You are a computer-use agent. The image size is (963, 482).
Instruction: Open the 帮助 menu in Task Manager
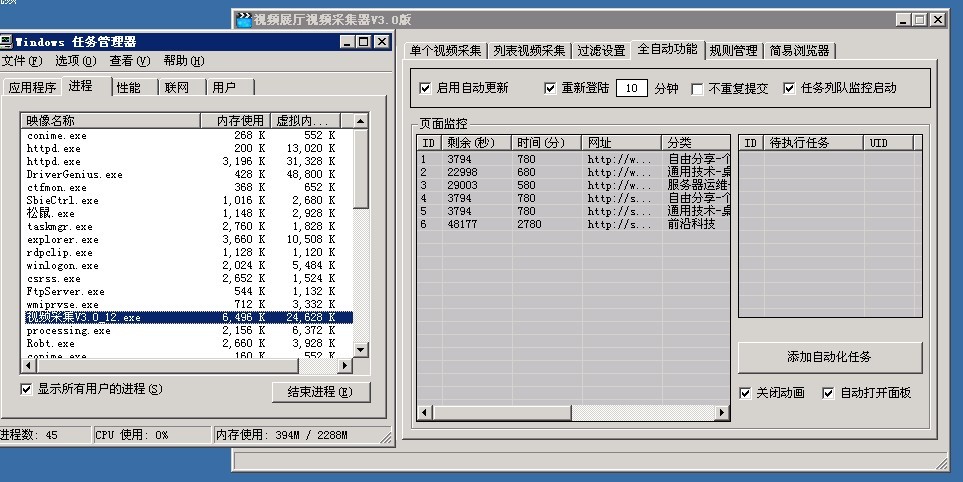184,61
